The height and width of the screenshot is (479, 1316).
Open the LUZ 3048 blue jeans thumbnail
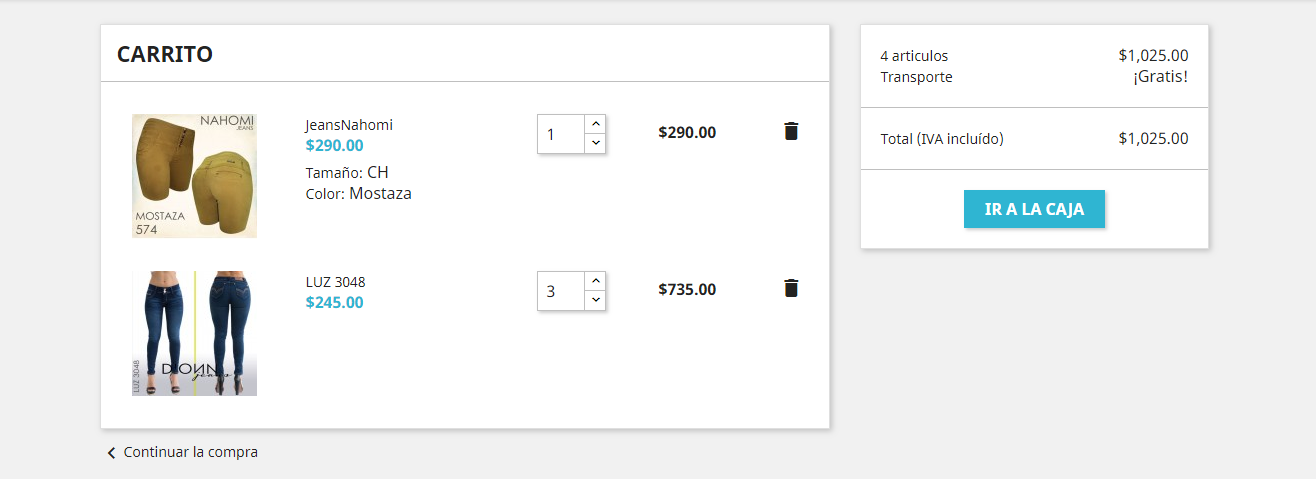click(x=194, y=333)
